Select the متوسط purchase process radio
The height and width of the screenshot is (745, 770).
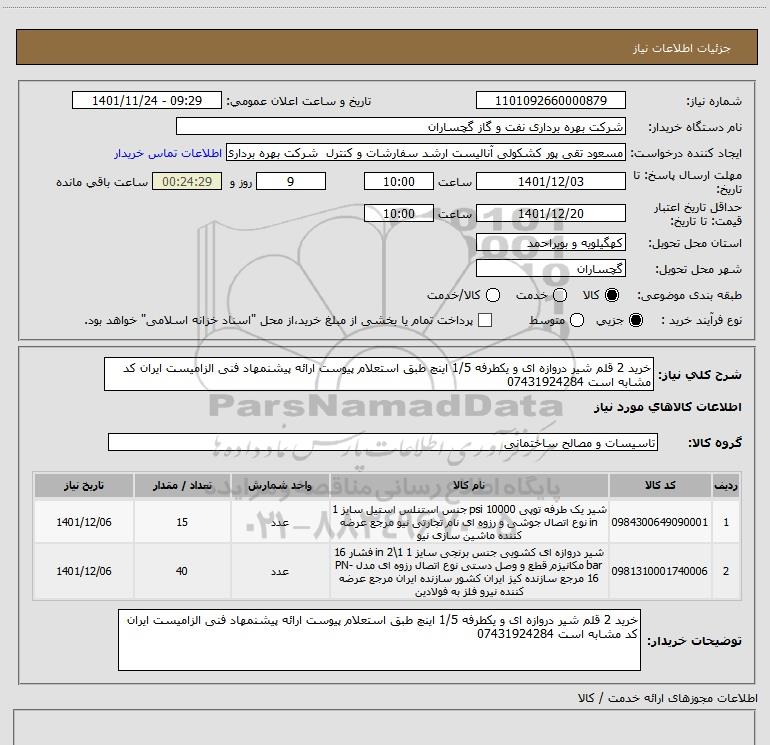(x=577, y=320)
